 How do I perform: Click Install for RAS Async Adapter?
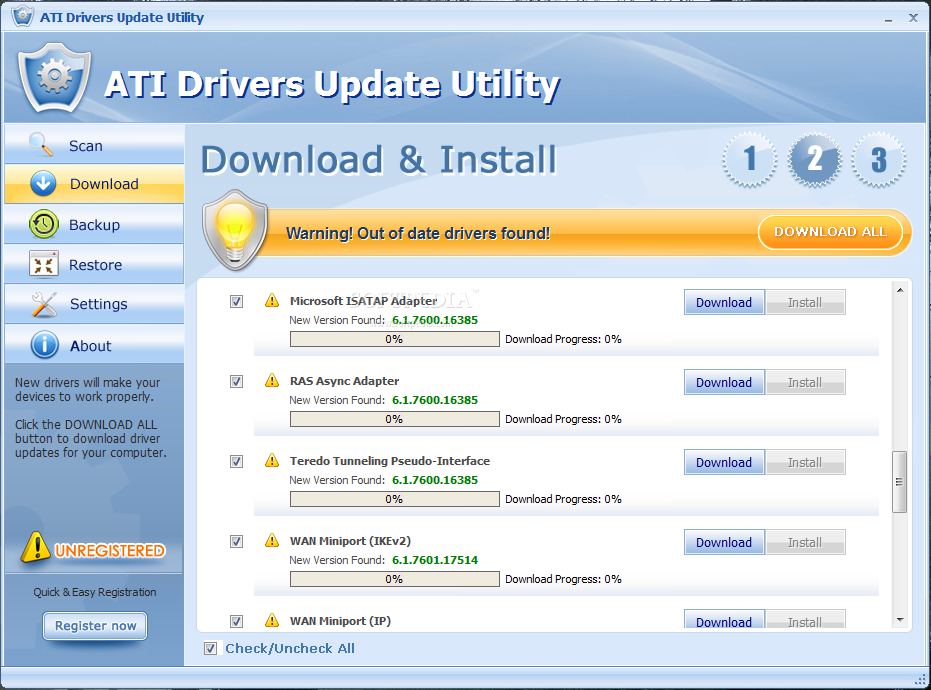point(805,382)
